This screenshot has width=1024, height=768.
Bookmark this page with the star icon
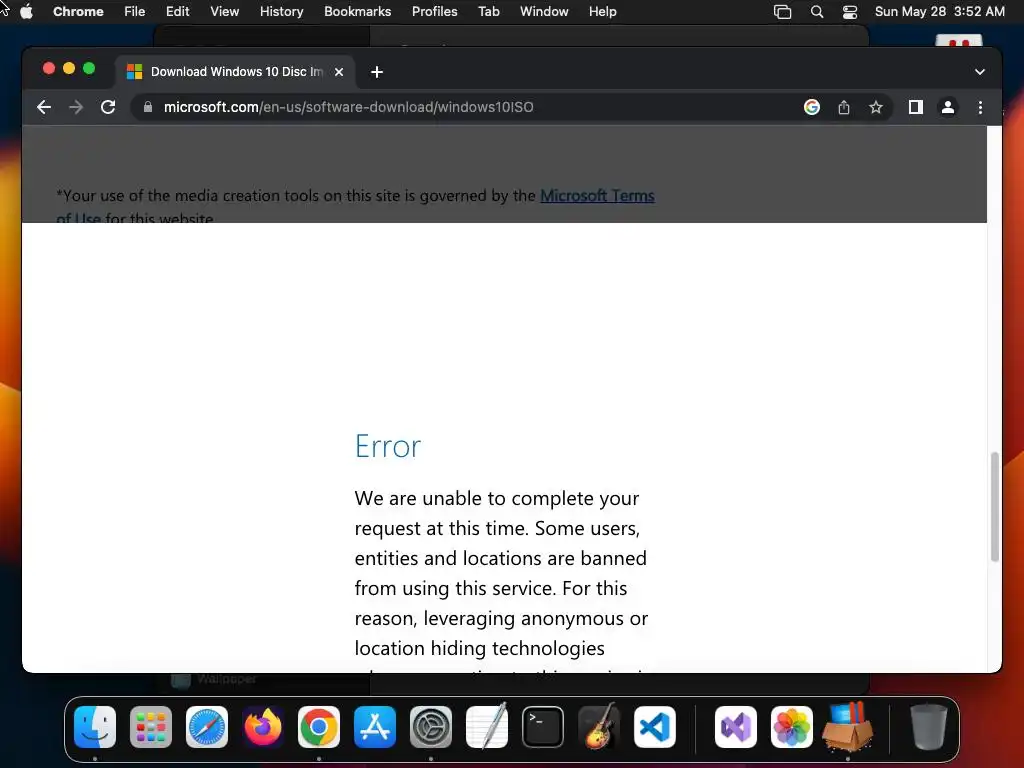pyautogui.click(x=876, y=107)
